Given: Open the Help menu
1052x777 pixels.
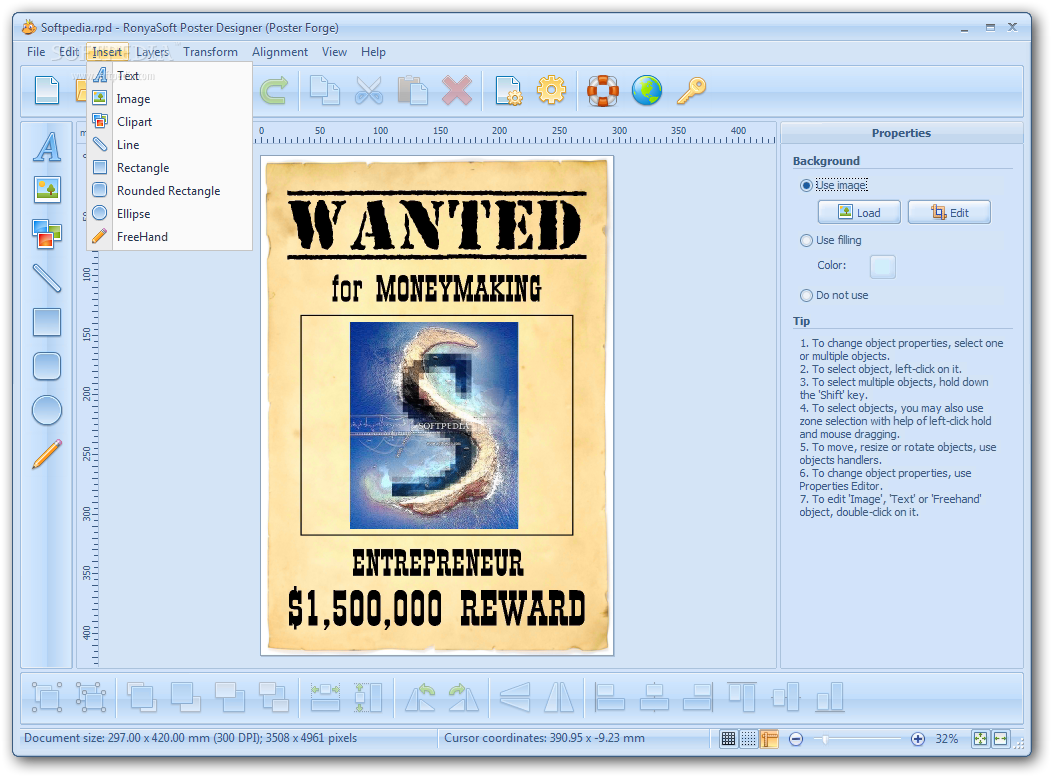Looking at the screenshot, I should [x=373, y=52].
